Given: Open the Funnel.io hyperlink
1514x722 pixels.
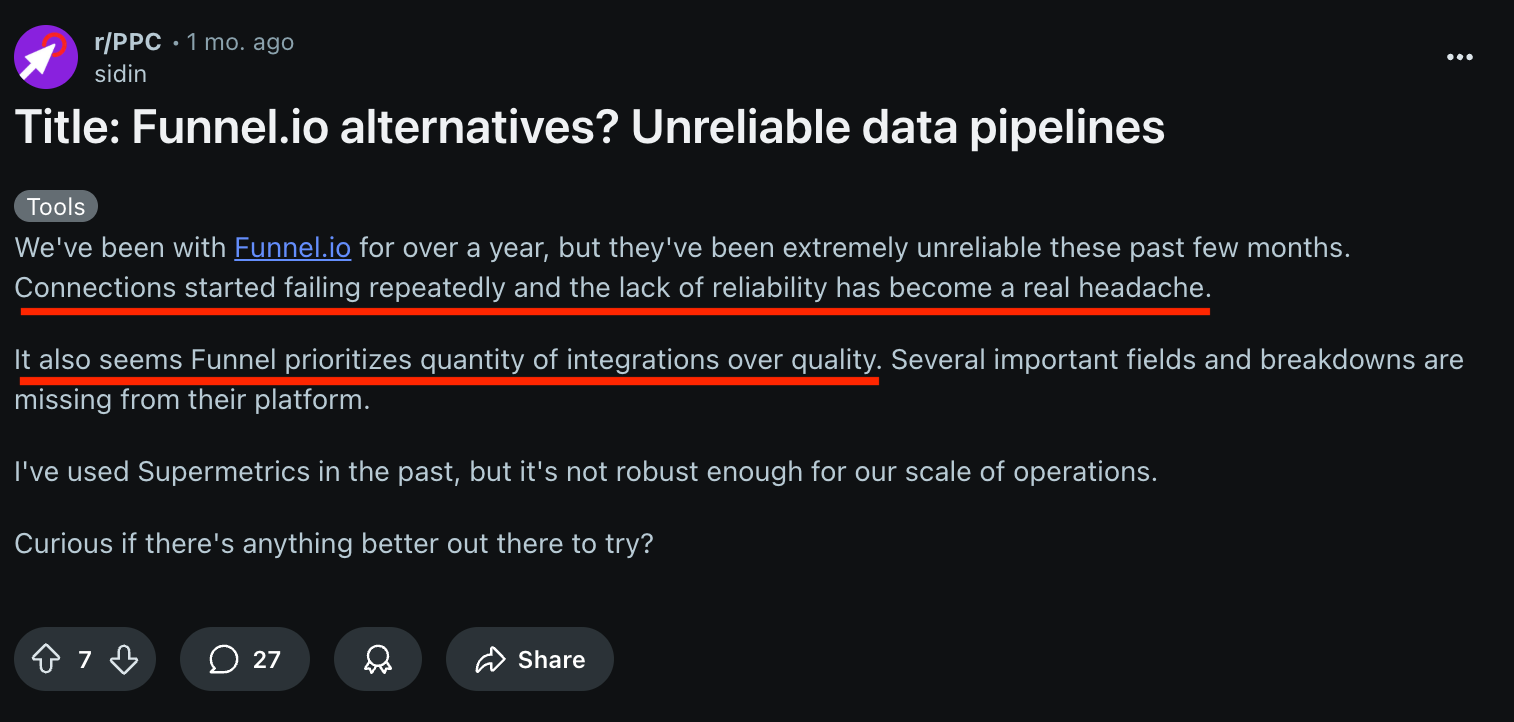Looking at the screenshot, I should [292, 247].
